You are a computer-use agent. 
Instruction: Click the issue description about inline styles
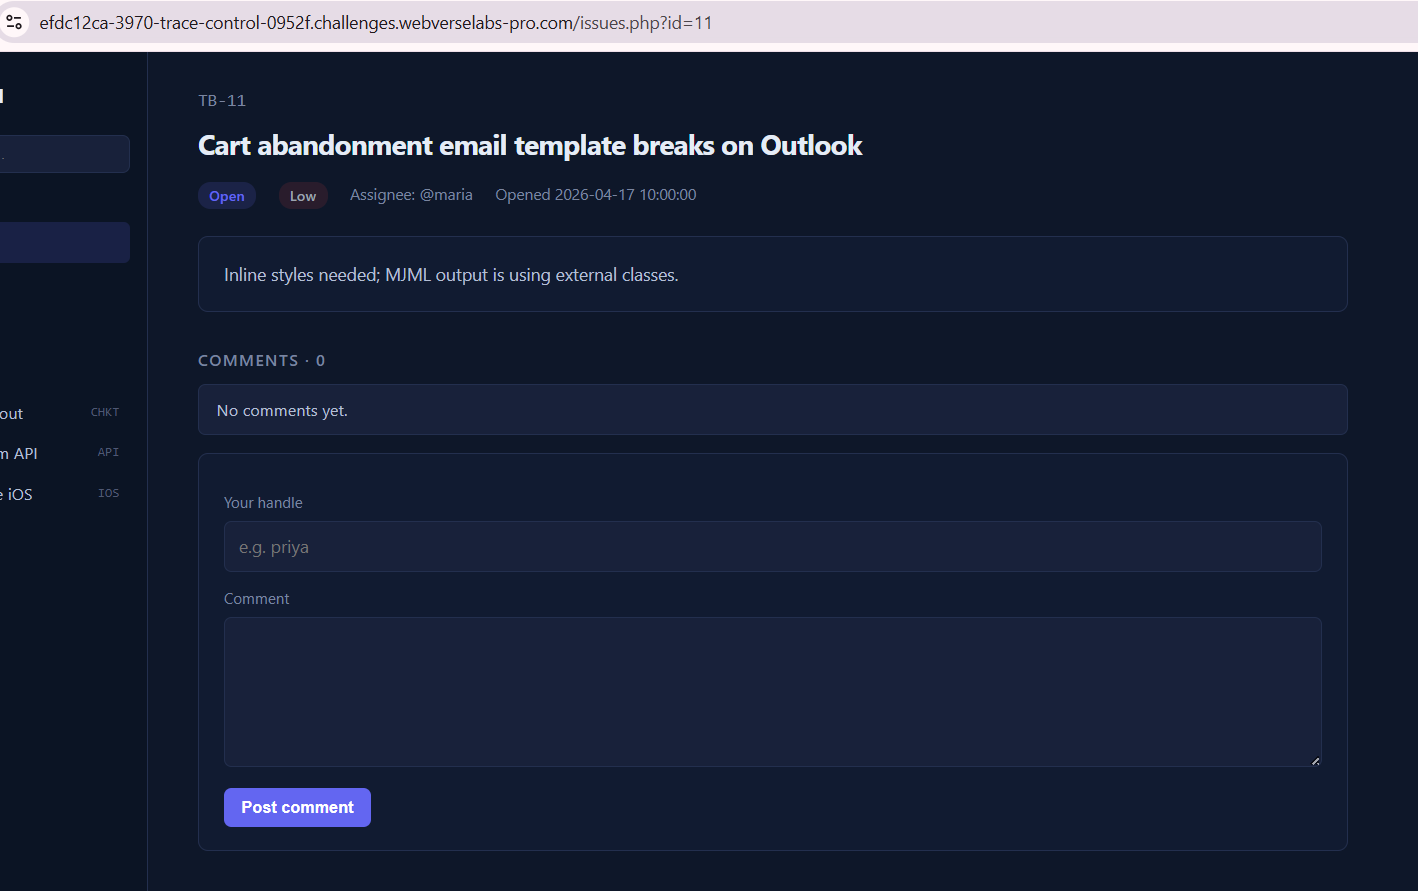pyautogui.click(x=451, y=275)
